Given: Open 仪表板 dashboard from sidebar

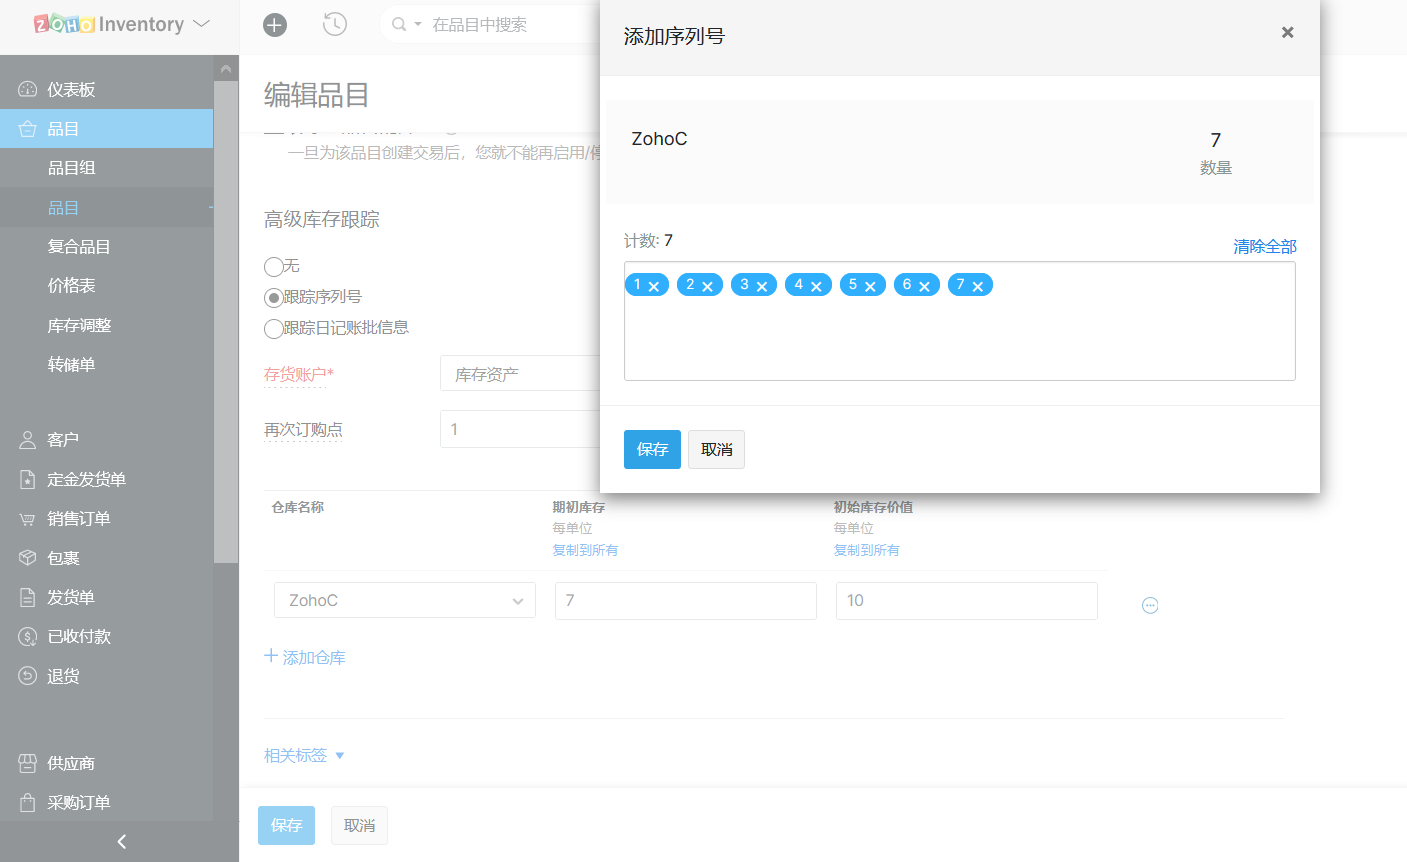Looking at the screenshot, I should [71, 90].
